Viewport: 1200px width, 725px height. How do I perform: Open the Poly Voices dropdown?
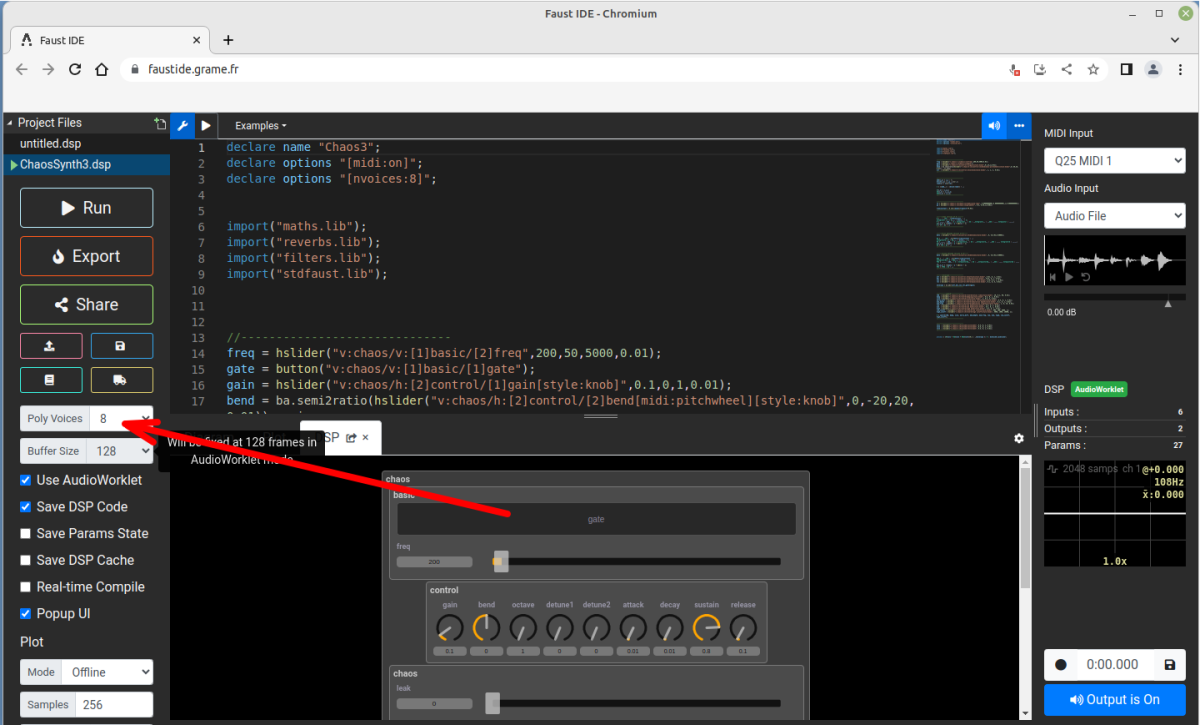click(x=121, y=419)
